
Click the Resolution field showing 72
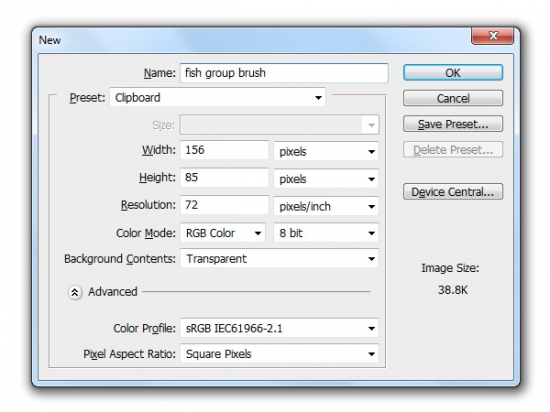(x=224, y=205)
